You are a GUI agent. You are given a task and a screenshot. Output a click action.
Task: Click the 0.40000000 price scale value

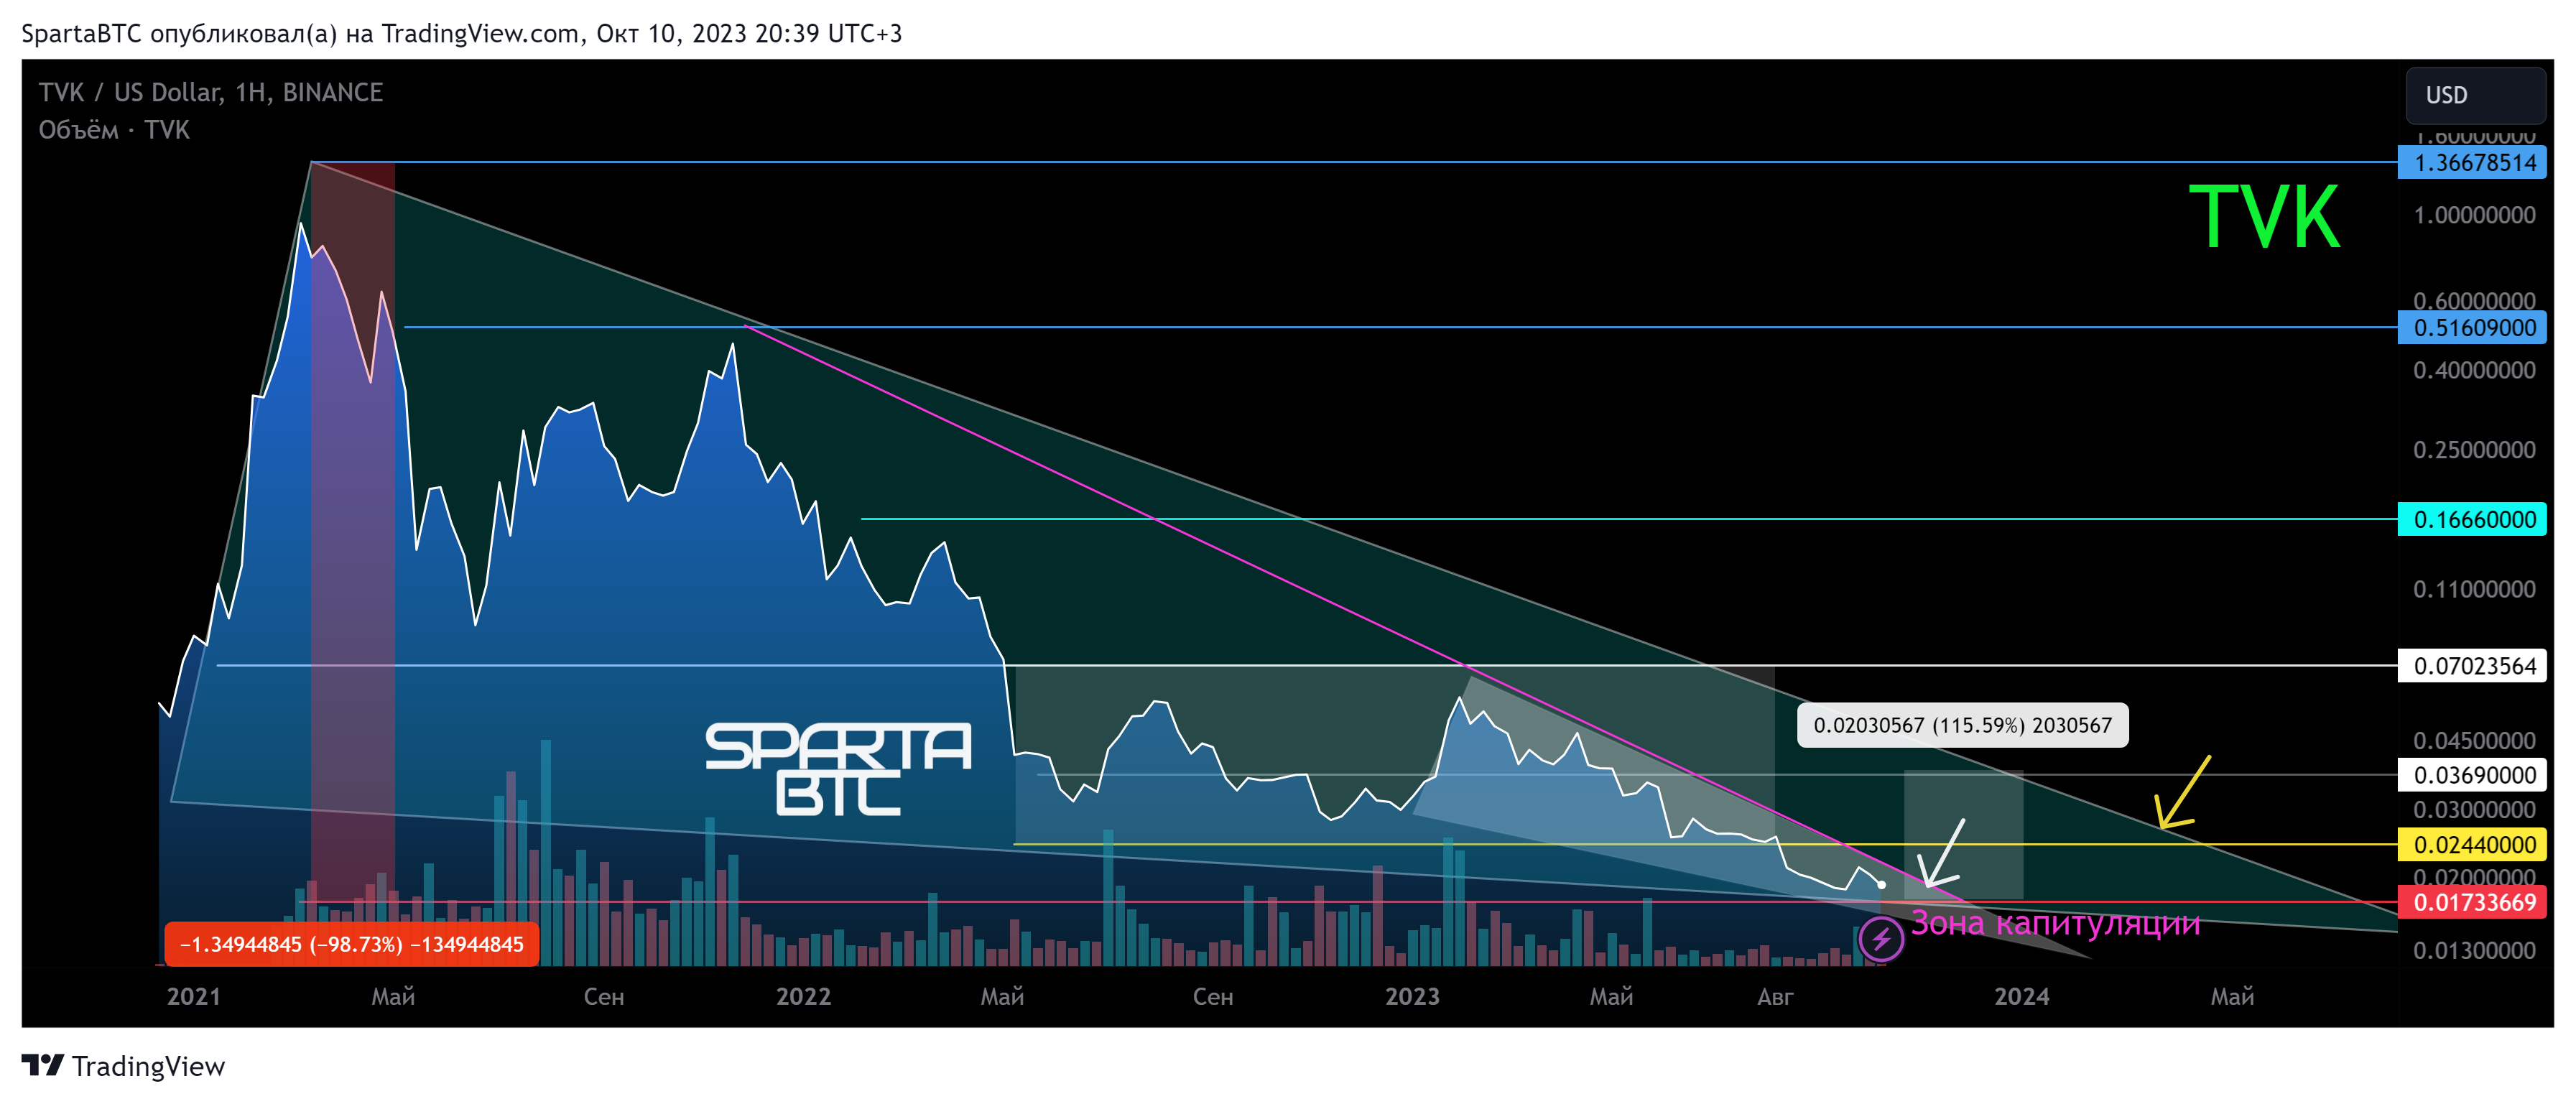click(x=2474, y=370)
